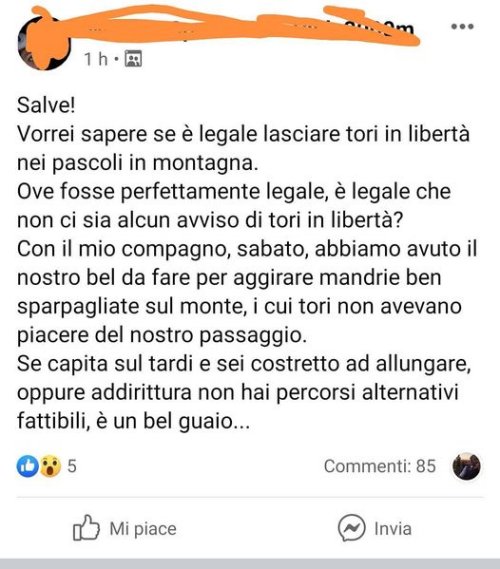Click the gray bar below the post
The width and height of the screenshot is (500, 569).
coord(250,564)
